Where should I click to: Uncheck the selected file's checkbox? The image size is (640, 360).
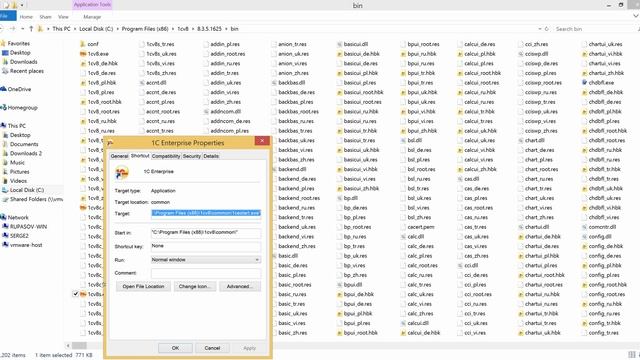76,294
